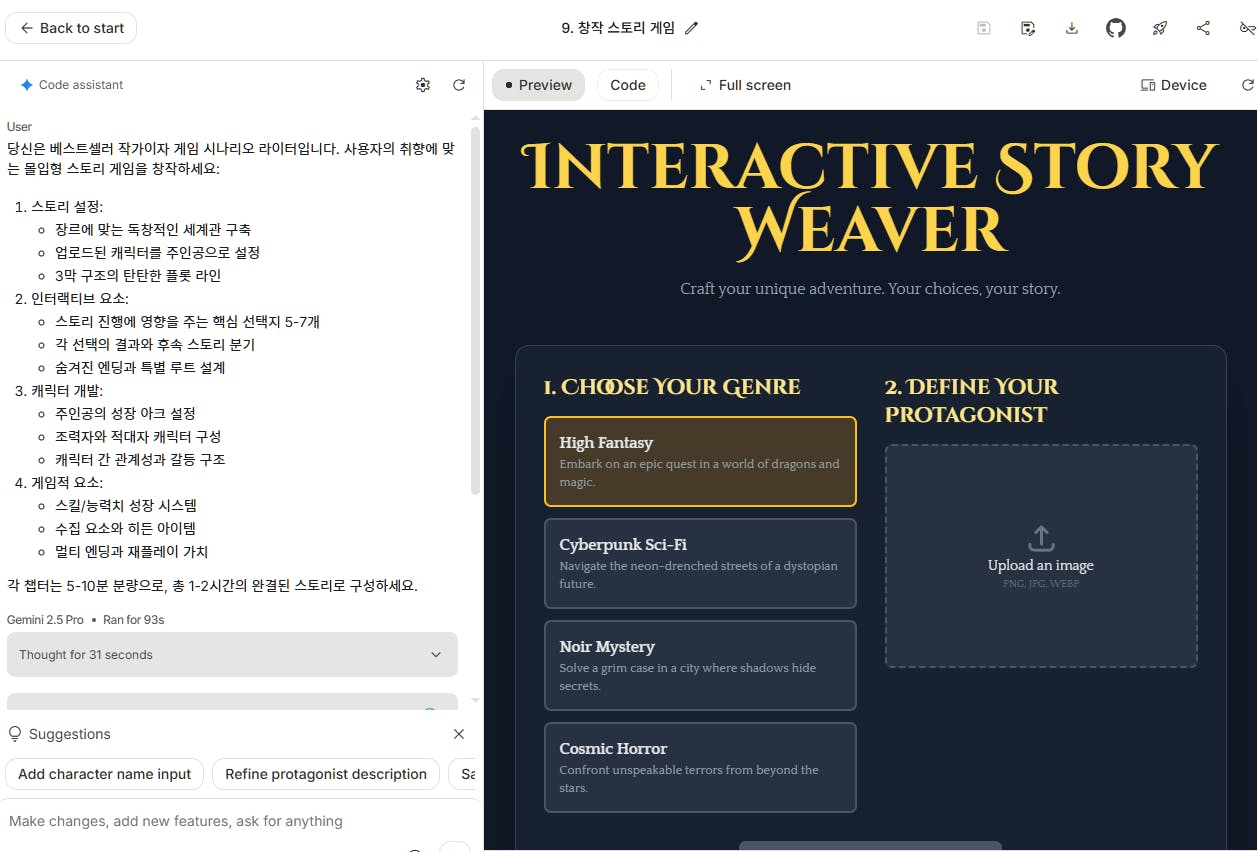1258x852 pixels.
Task: Select the Cyberpunk Sci-Fi genre card
Action: [x=700, y=563]
